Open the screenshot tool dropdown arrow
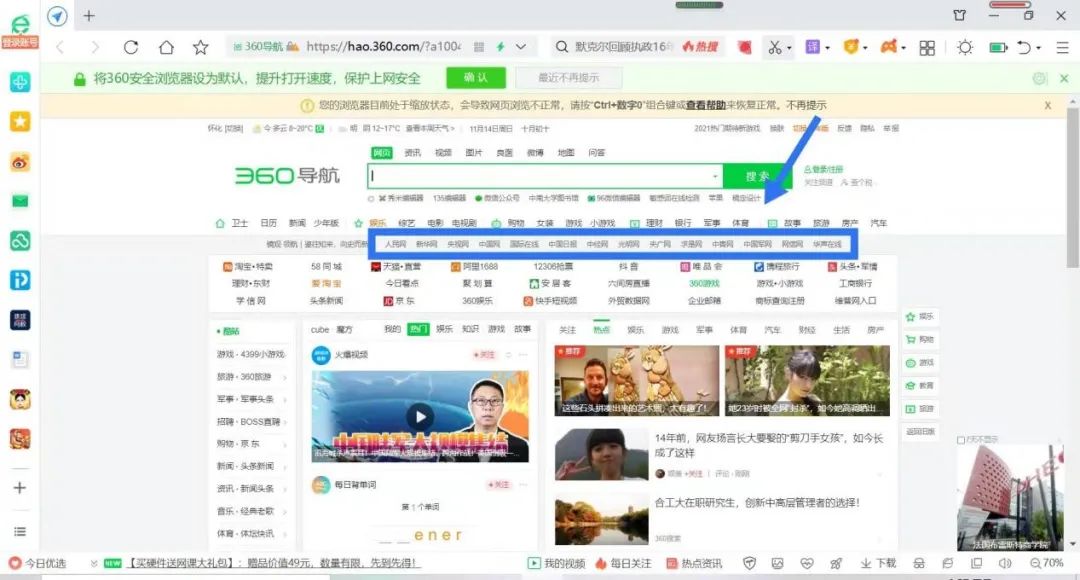 coord(789,48)
